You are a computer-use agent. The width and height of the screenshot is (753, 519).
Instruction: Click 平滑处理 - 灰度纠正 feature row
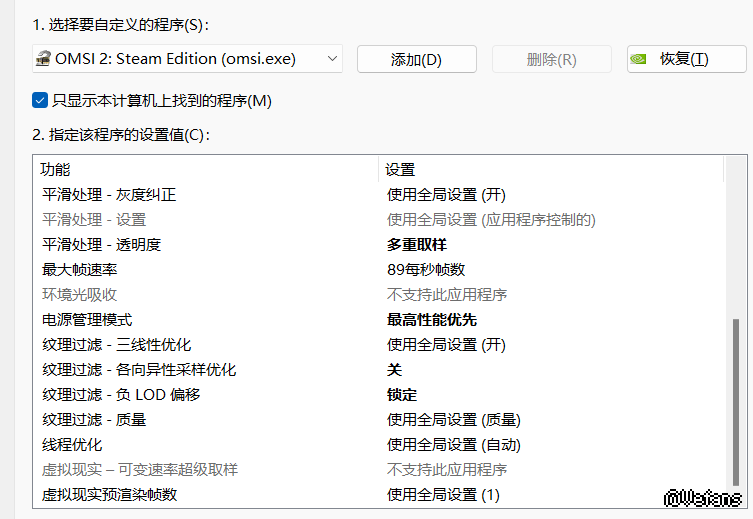tap(109, 195)
